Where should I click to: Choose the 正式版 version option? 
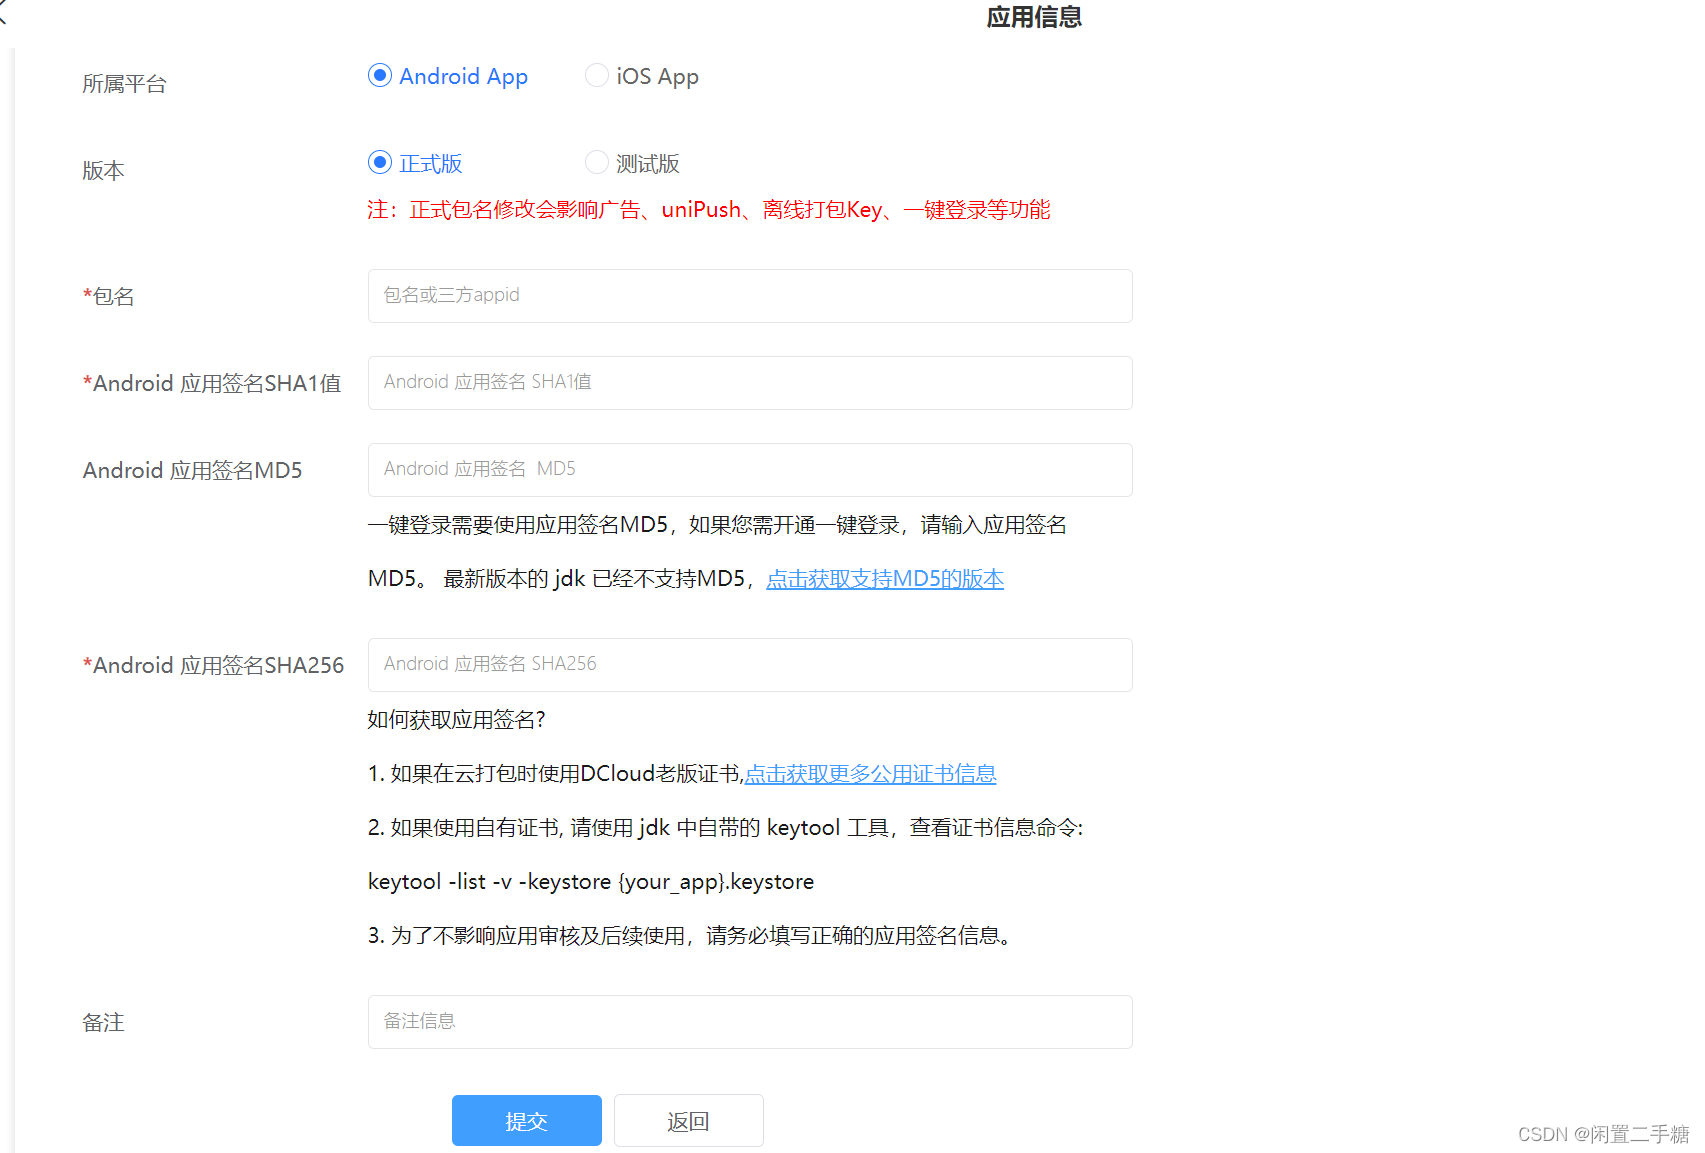(x=379, y=162)
